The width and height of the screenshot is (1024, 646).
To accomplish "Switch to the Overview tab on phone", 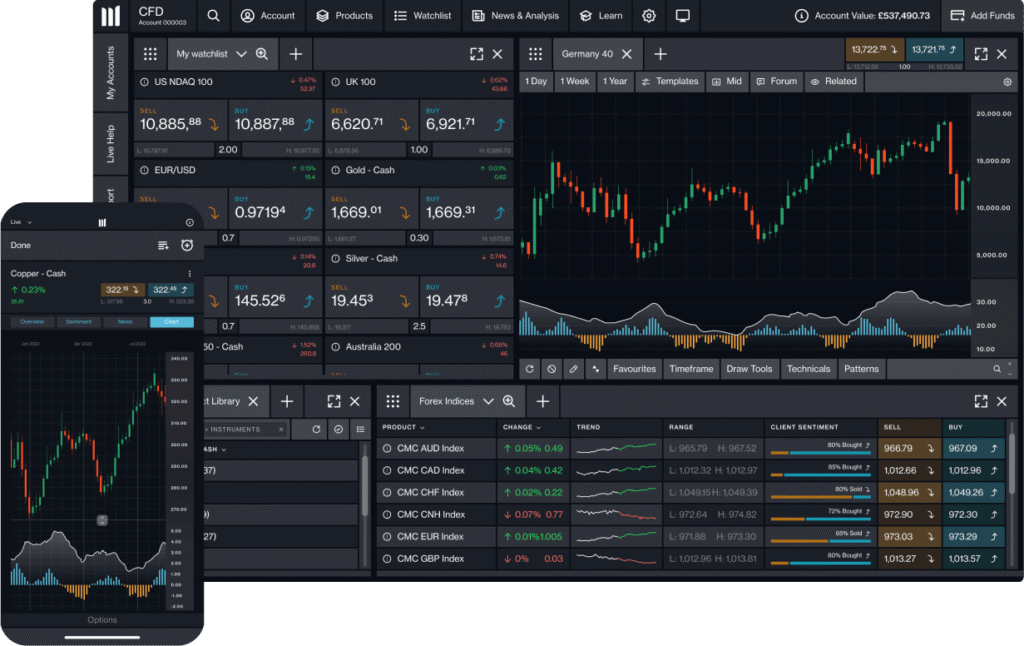I will click(x=32, y=322).
